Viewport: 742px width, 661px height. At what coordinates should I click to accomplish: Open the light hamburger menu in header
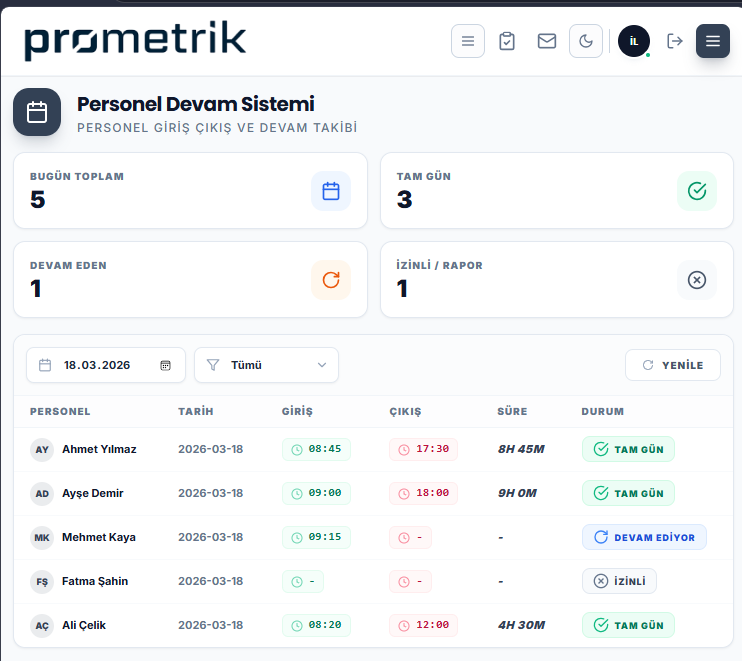pos(468,41)
